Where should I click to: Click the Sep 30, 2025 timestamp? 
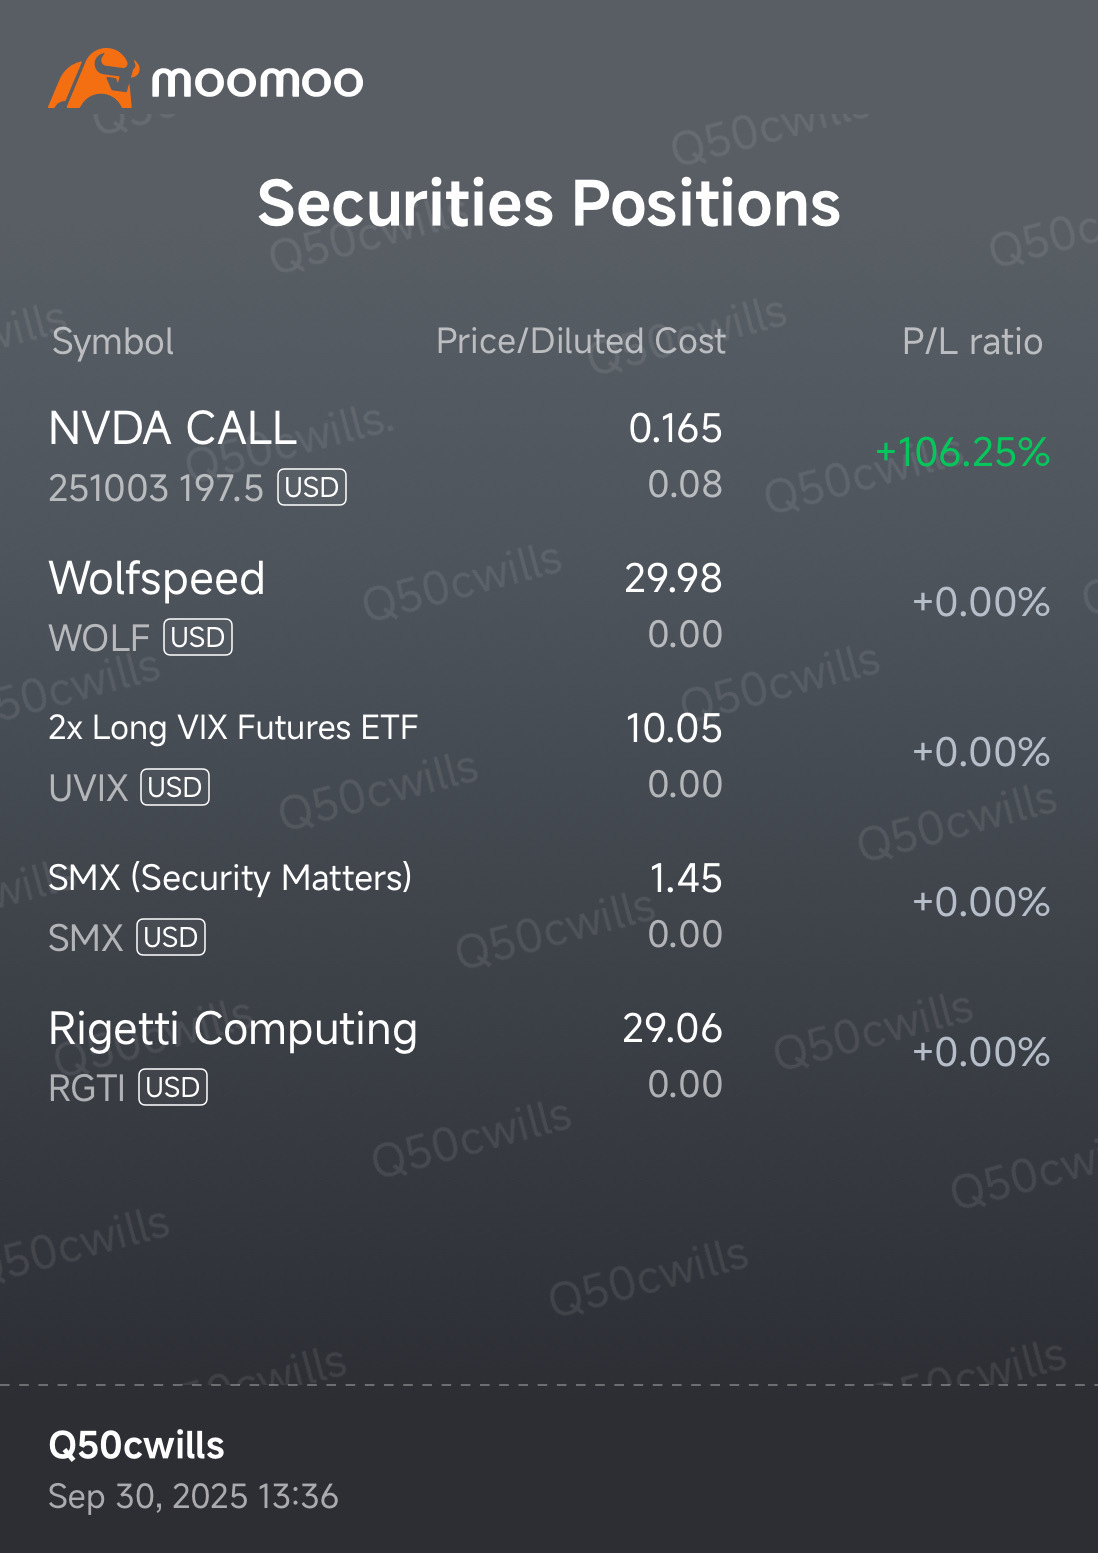click(193, 1497)
